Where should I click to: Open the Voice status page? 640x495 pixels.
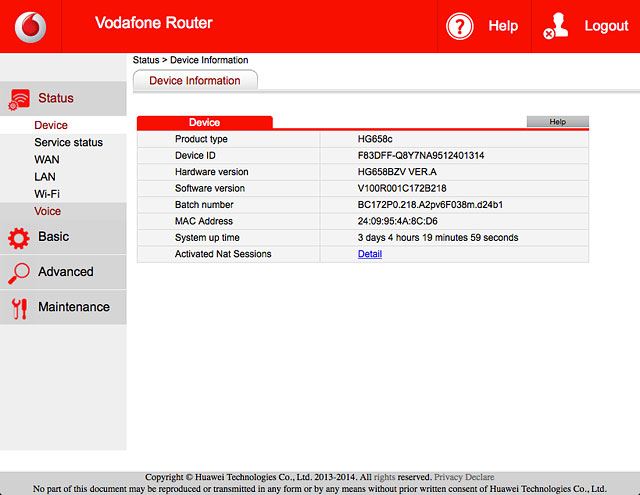click(x=48, y=211)
